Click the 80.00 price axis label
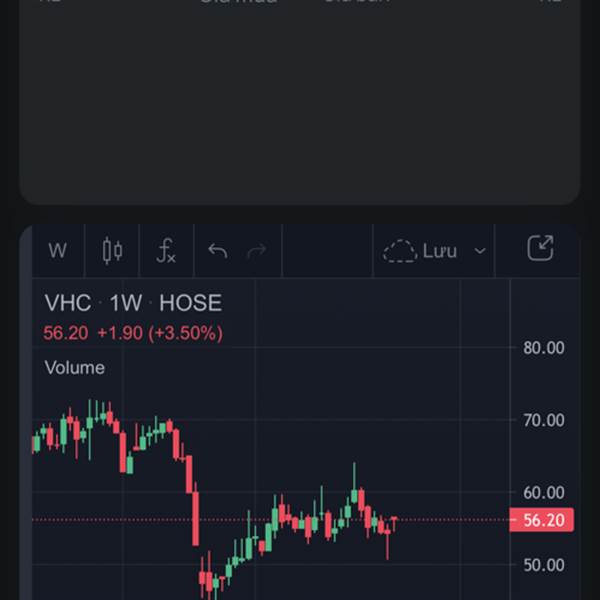600x600 pixels. (x=544, y=348)
